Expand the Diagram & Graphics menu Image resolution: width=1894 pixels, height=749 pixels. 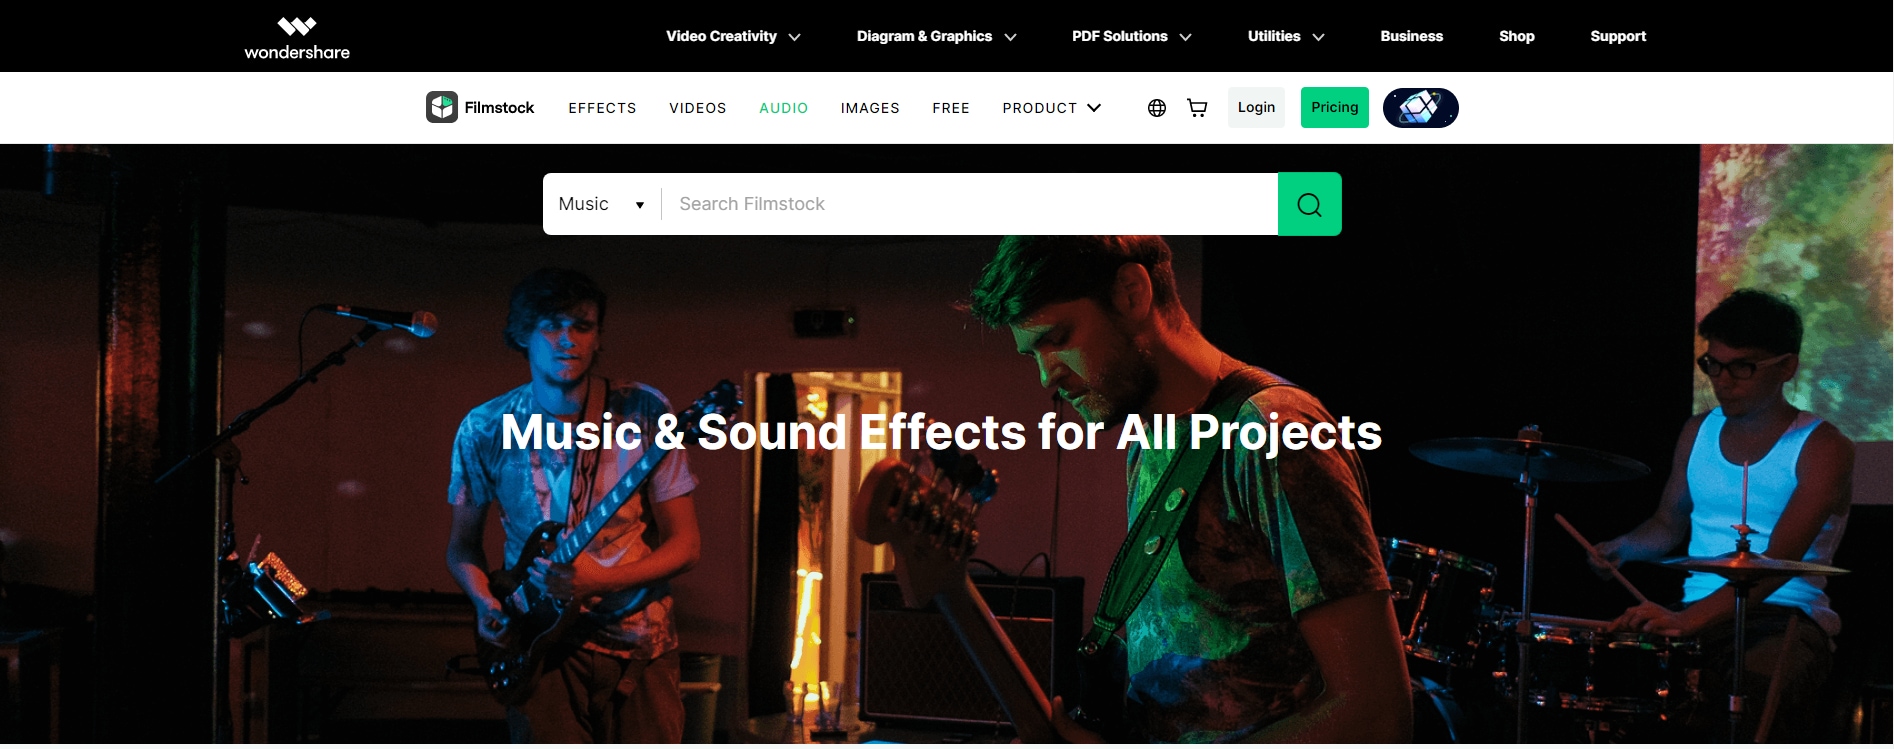coord(936,36)
